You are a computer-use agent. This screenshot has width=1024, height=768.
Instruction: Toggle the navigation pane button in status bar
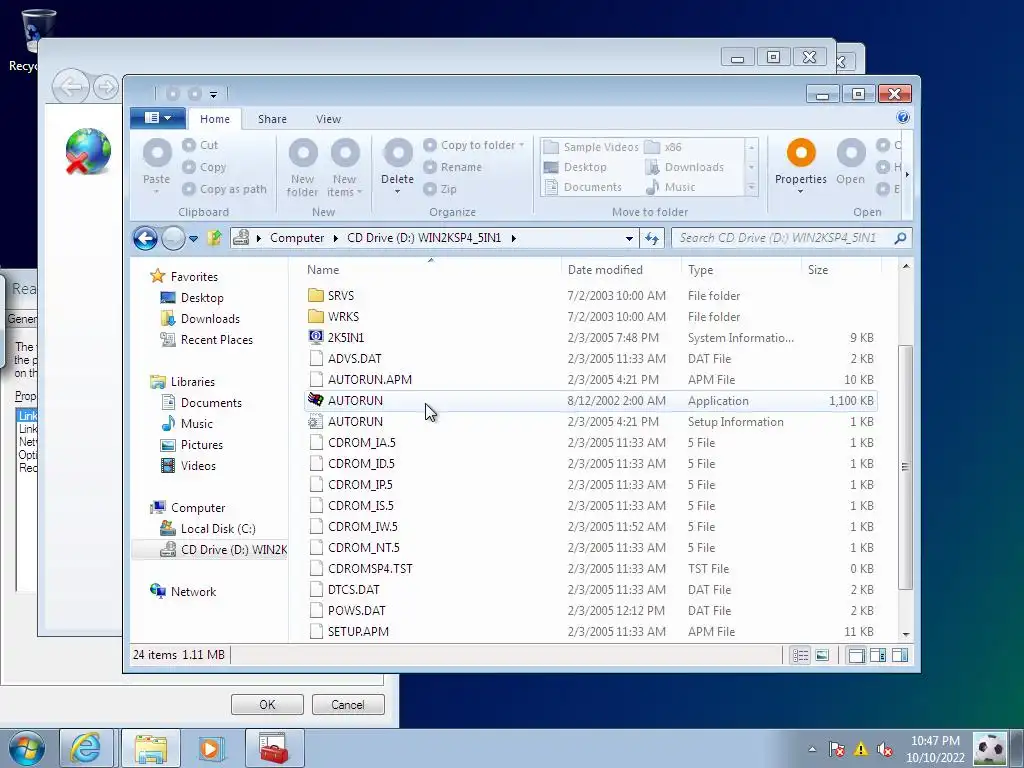(856, 655)
